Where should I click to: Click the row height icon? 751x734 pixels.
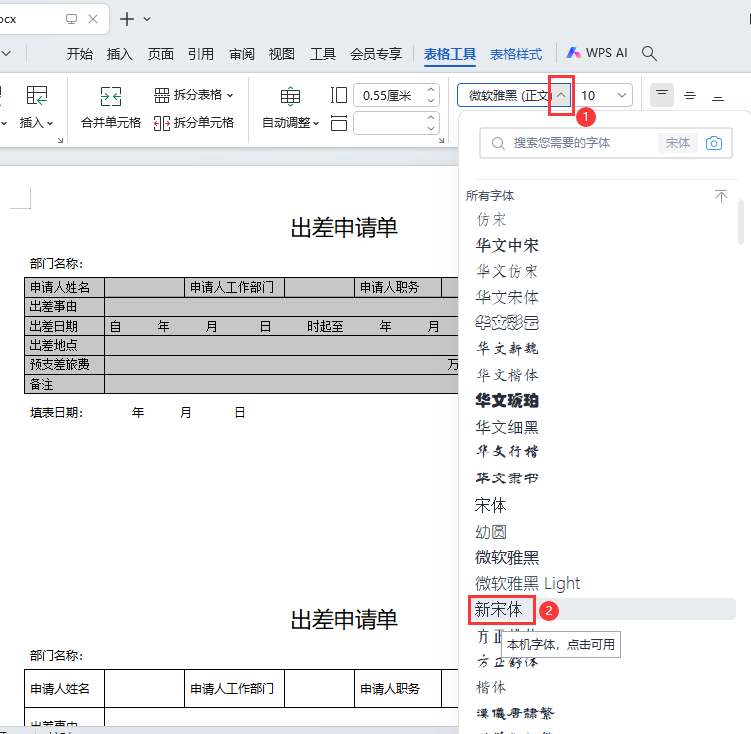pos(339,95)
